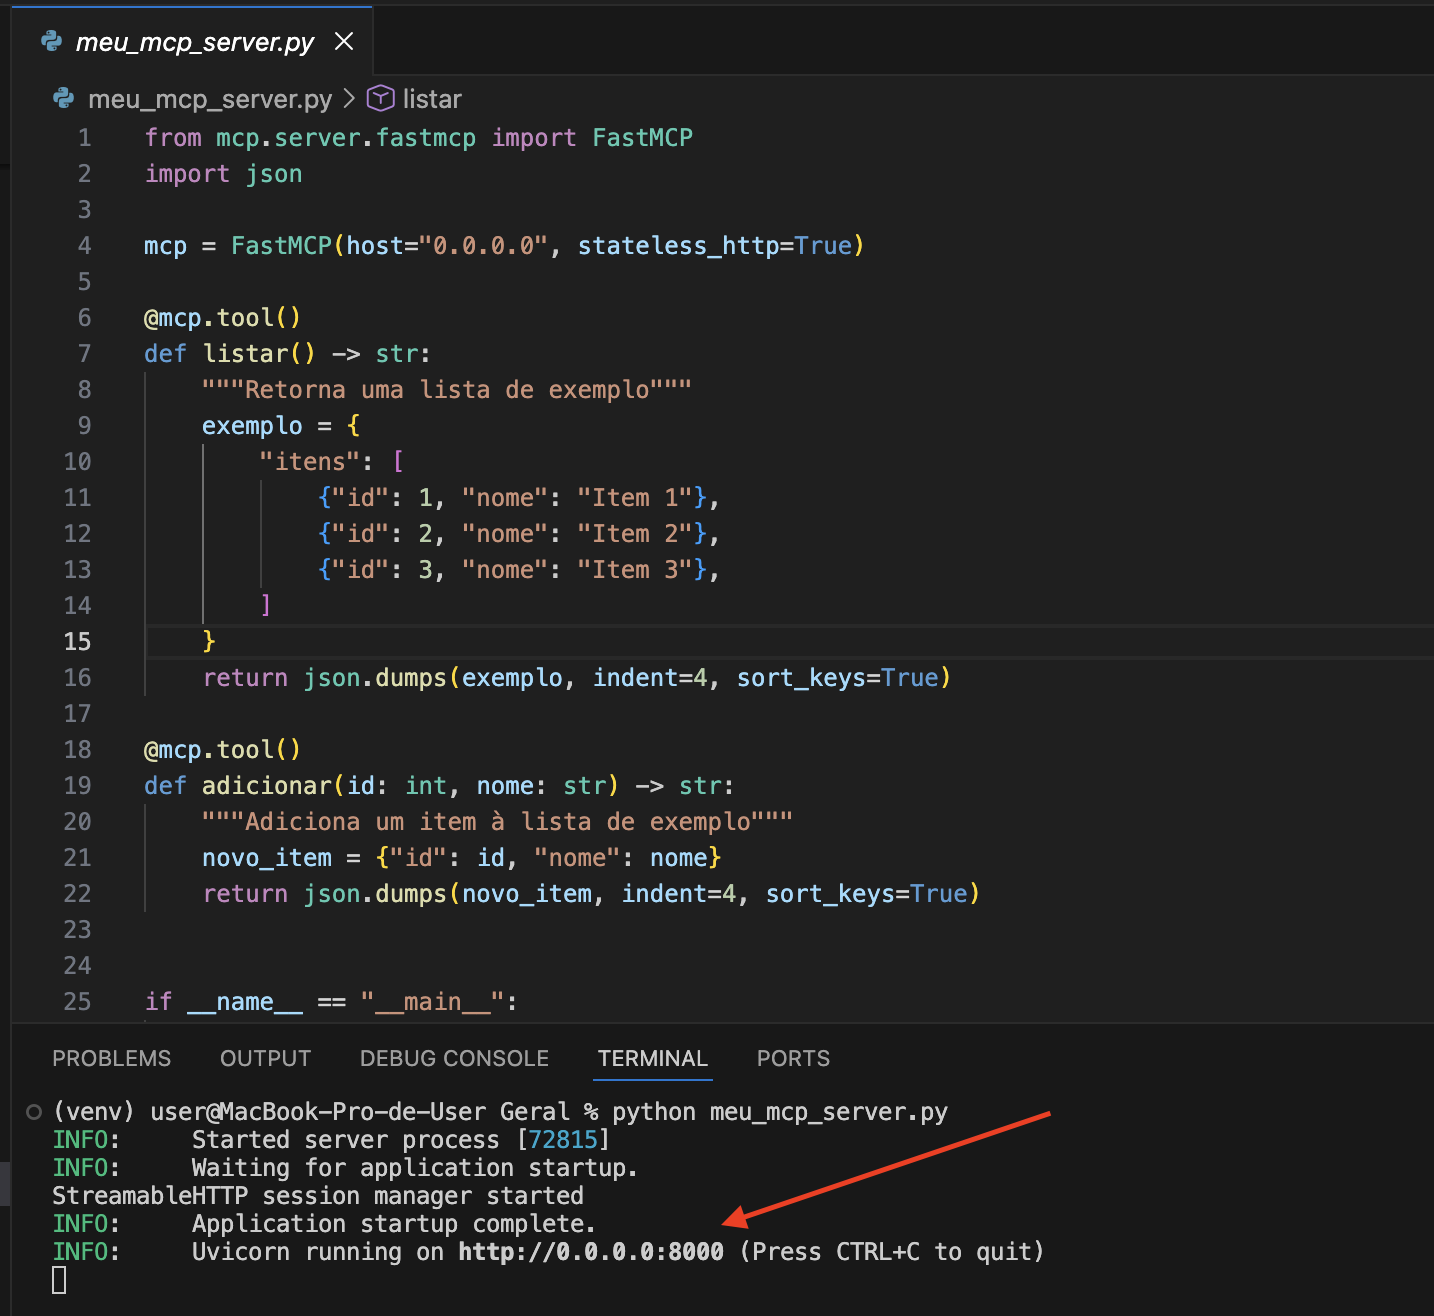This screenshot has width=1434, height=1316.
Task: Click 'import json' on line 2
Action: tap(223, 174)
